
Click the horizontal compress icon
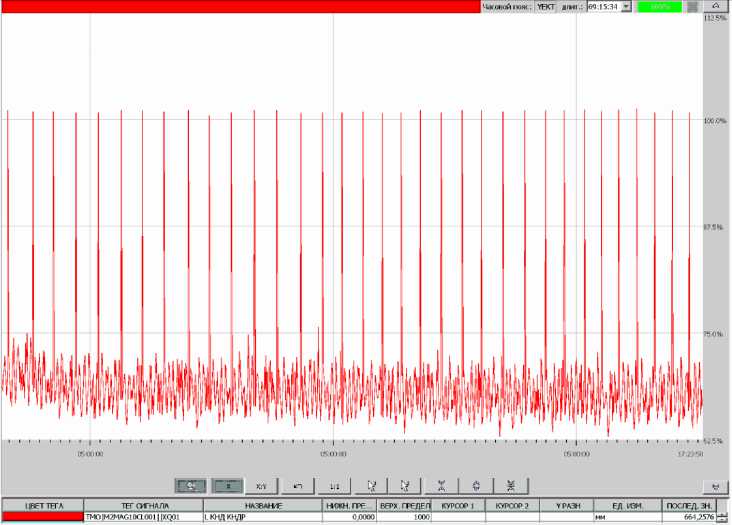pos(441,485)
